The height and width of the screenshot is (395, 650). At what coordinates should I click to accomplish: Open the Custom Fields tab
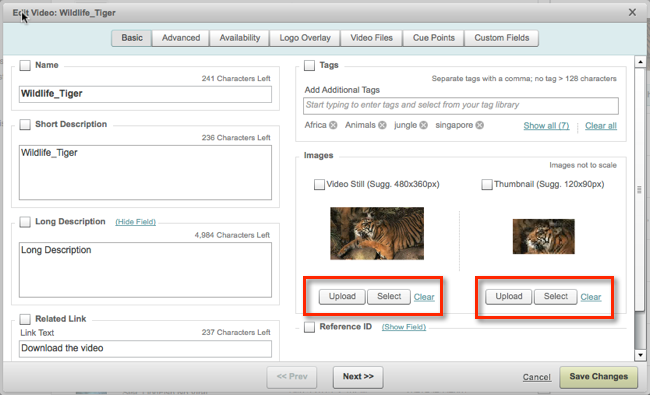coord(502,38)
